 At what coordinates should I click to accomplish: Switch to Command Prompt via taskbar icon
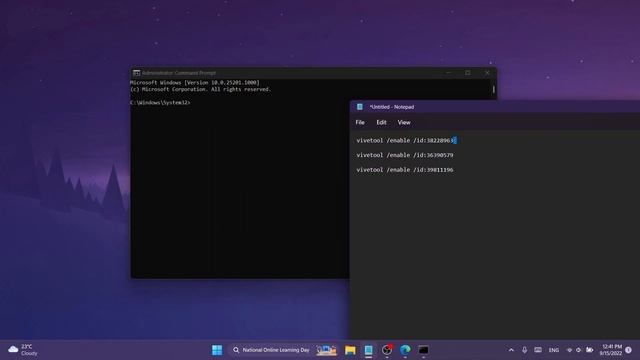(x=424, y=350)
